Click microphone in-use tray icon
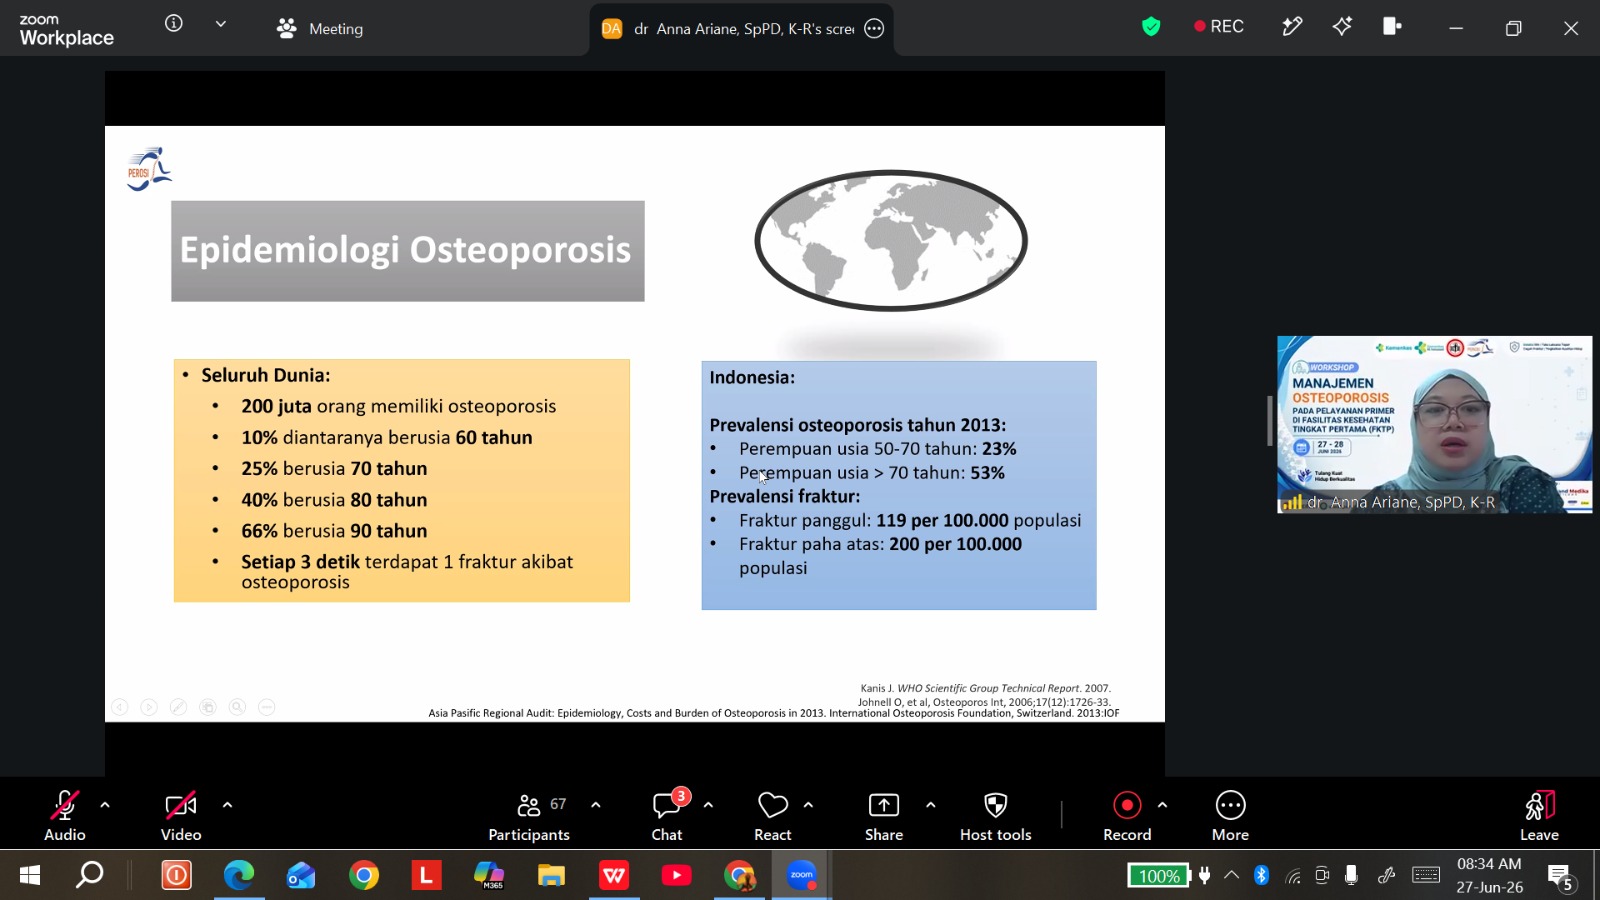The height and width of the screenshot is (900, 1600). click(1351, 876)
